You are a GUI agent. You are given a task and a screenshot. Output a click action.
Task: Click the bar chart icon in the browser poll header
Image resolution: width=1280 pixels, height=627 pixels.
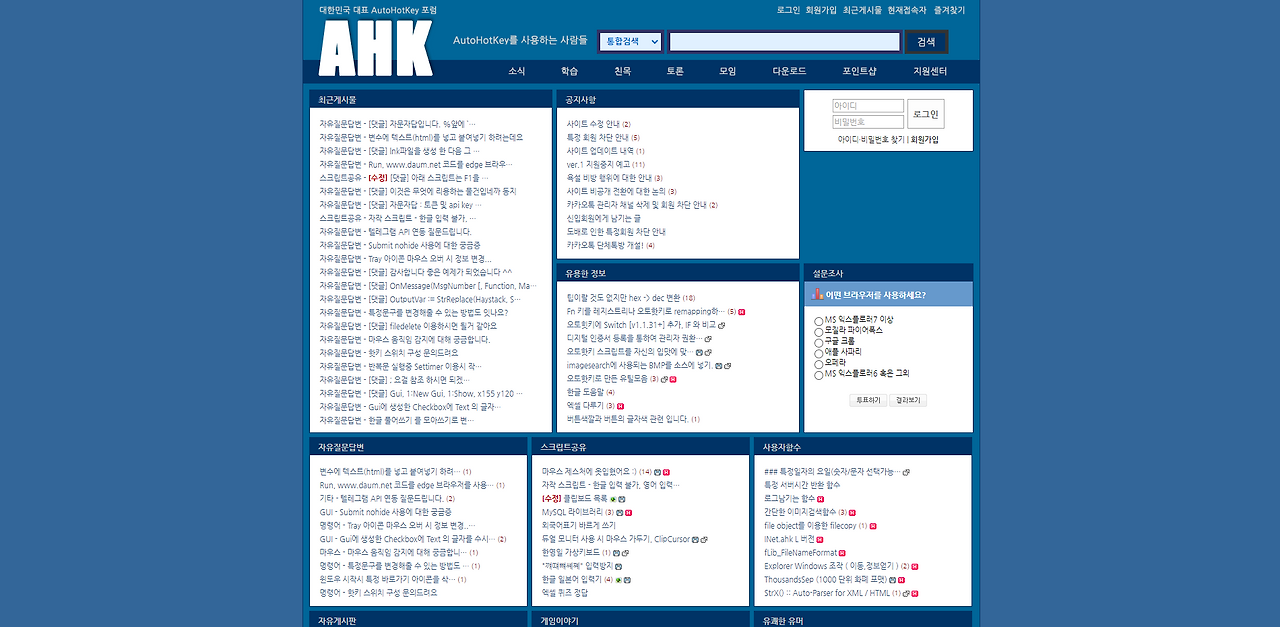[x=817, y=294]
